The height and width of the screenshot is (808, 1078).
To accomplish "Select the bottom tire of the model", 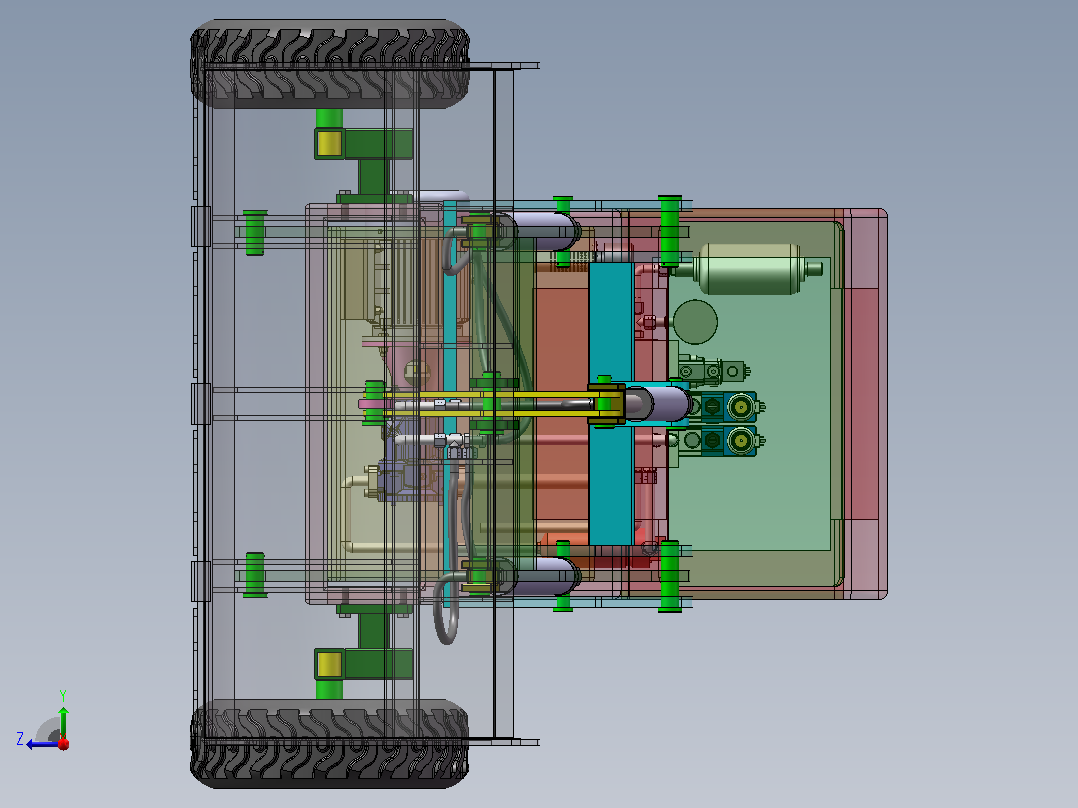I will point(330,744).
